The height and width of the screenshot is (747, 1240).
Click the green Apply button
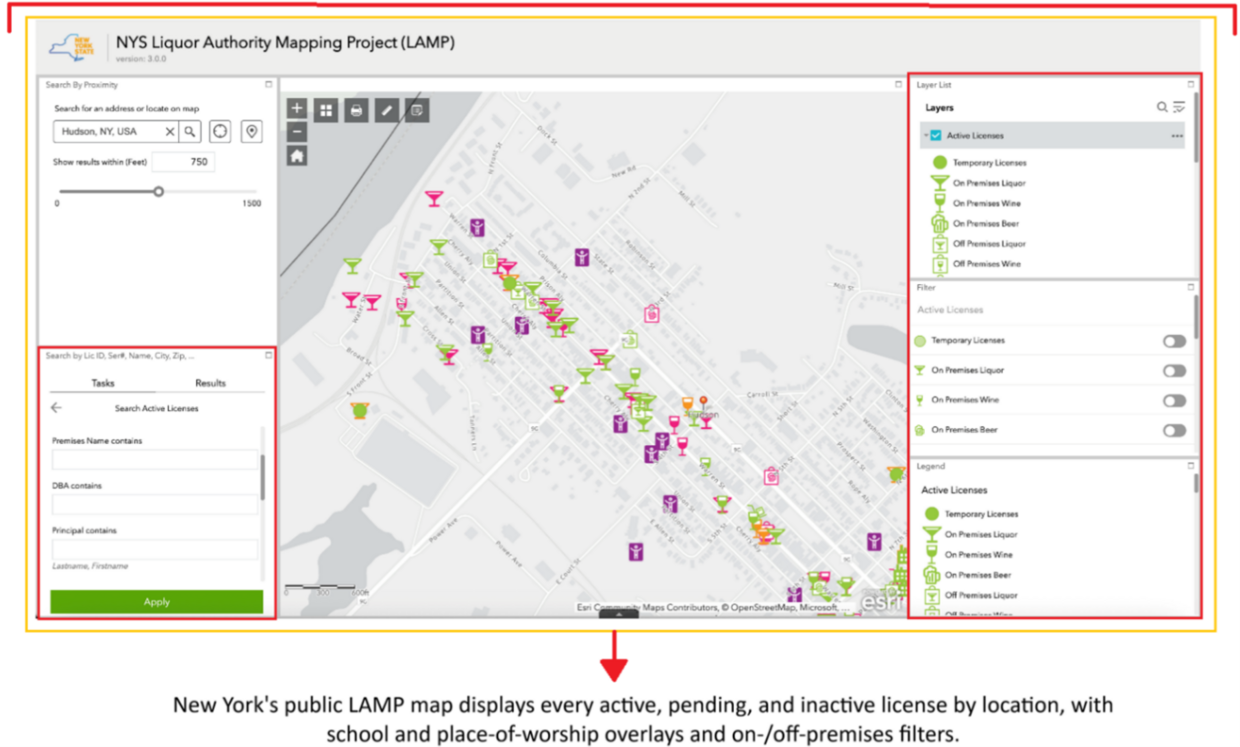tap(157, 602)
